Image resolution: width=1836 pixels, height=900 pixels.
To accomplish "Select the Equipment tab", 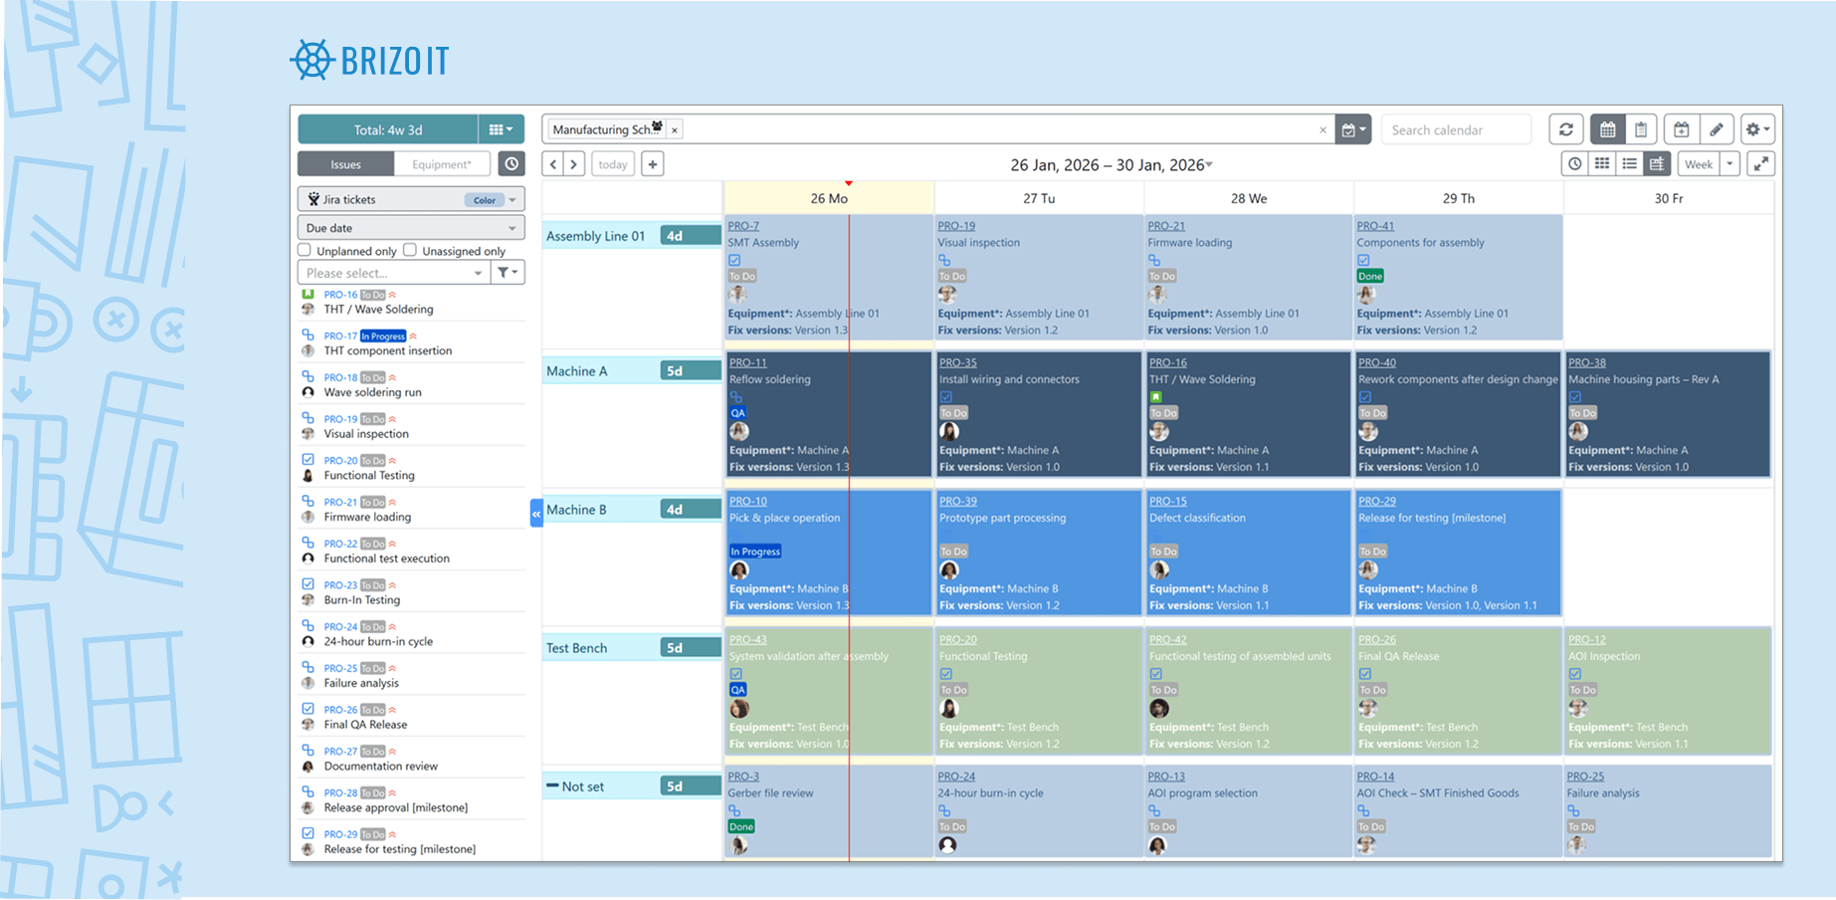I will click(442, 163).
